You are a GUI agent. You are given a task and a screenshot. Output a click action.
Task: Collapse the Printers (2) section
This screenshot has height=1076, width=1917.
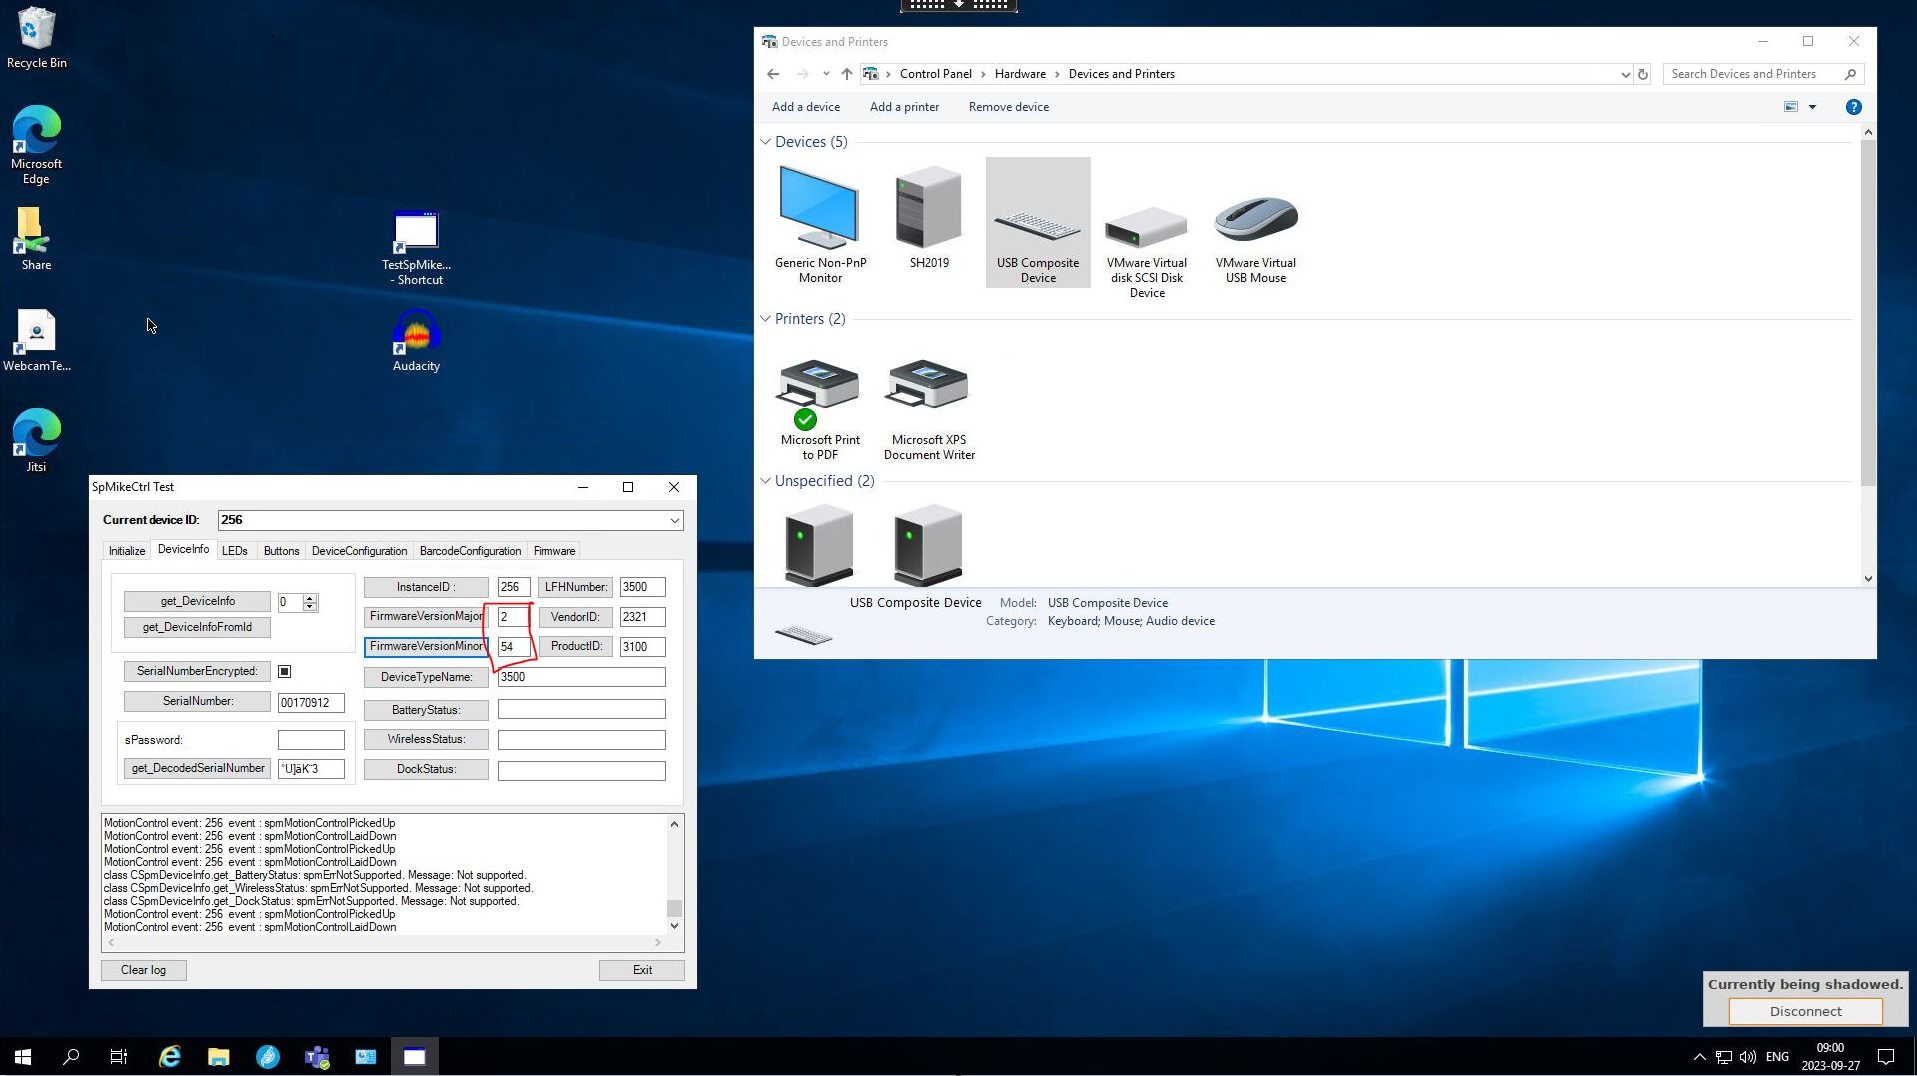click(x=765, y=318)
